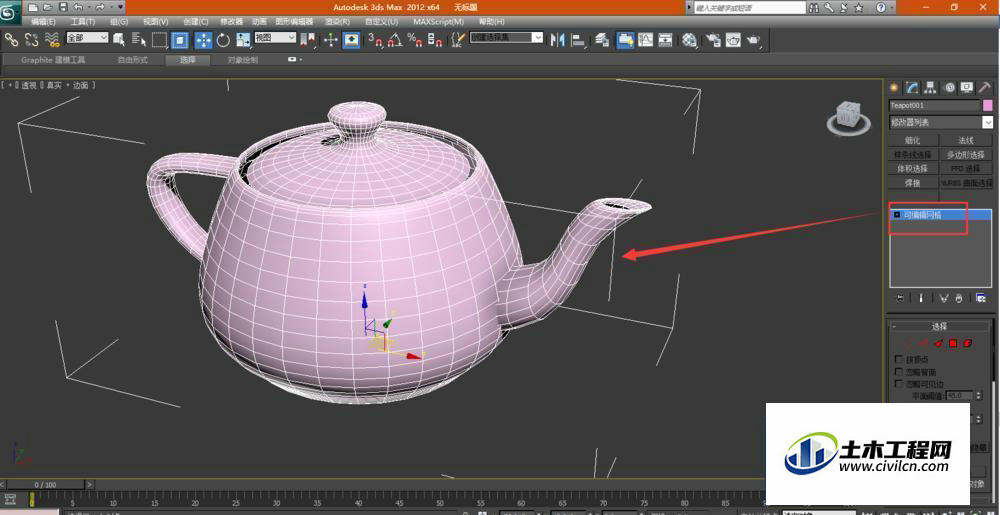Click Render Production teapot icon
This screenshot has height=515, width=1000.
click(754, 40)
